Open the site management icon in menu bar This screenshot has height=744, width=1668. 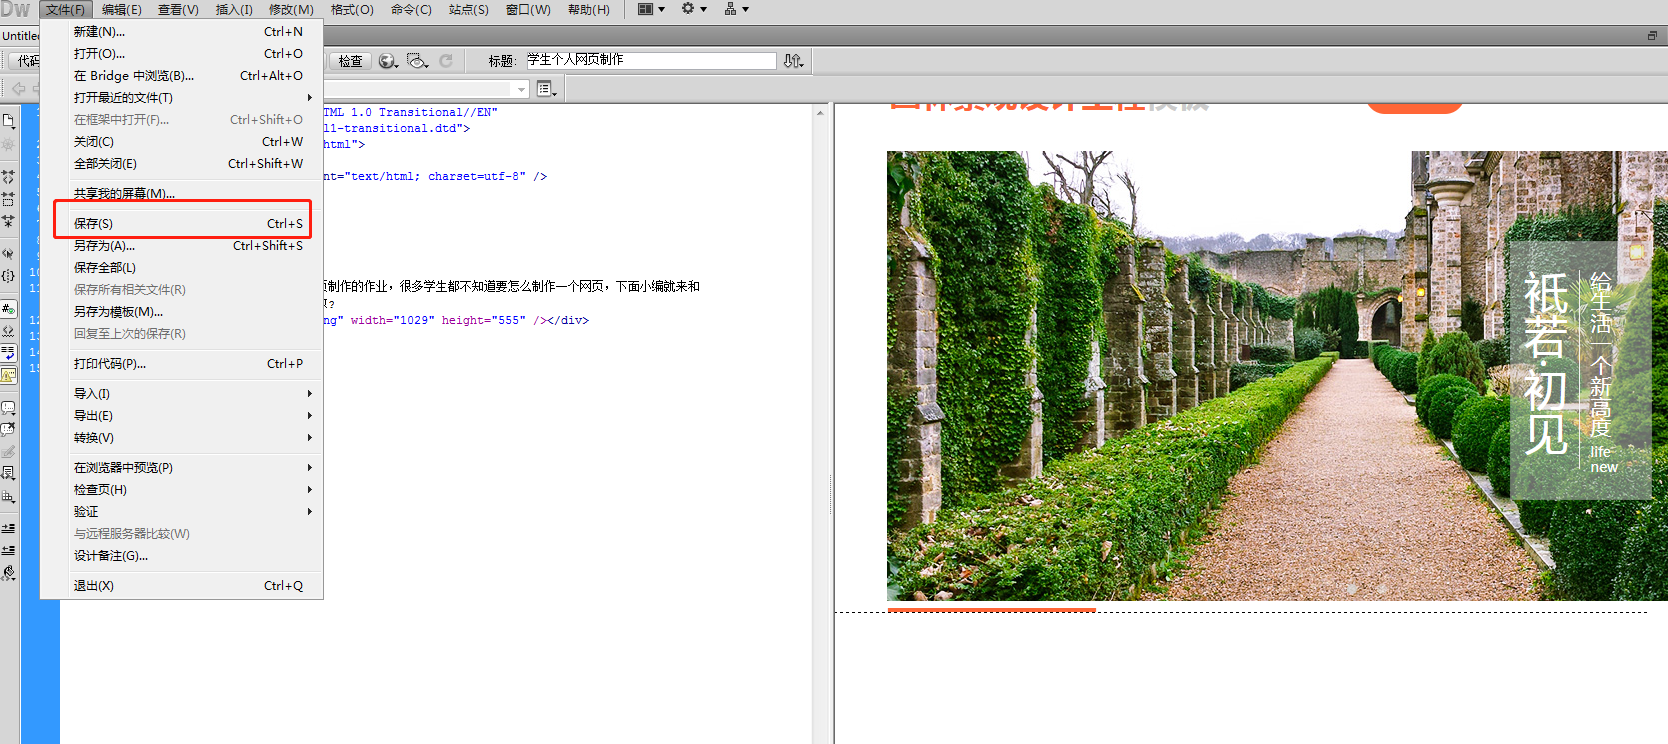(x=736, y=9)
